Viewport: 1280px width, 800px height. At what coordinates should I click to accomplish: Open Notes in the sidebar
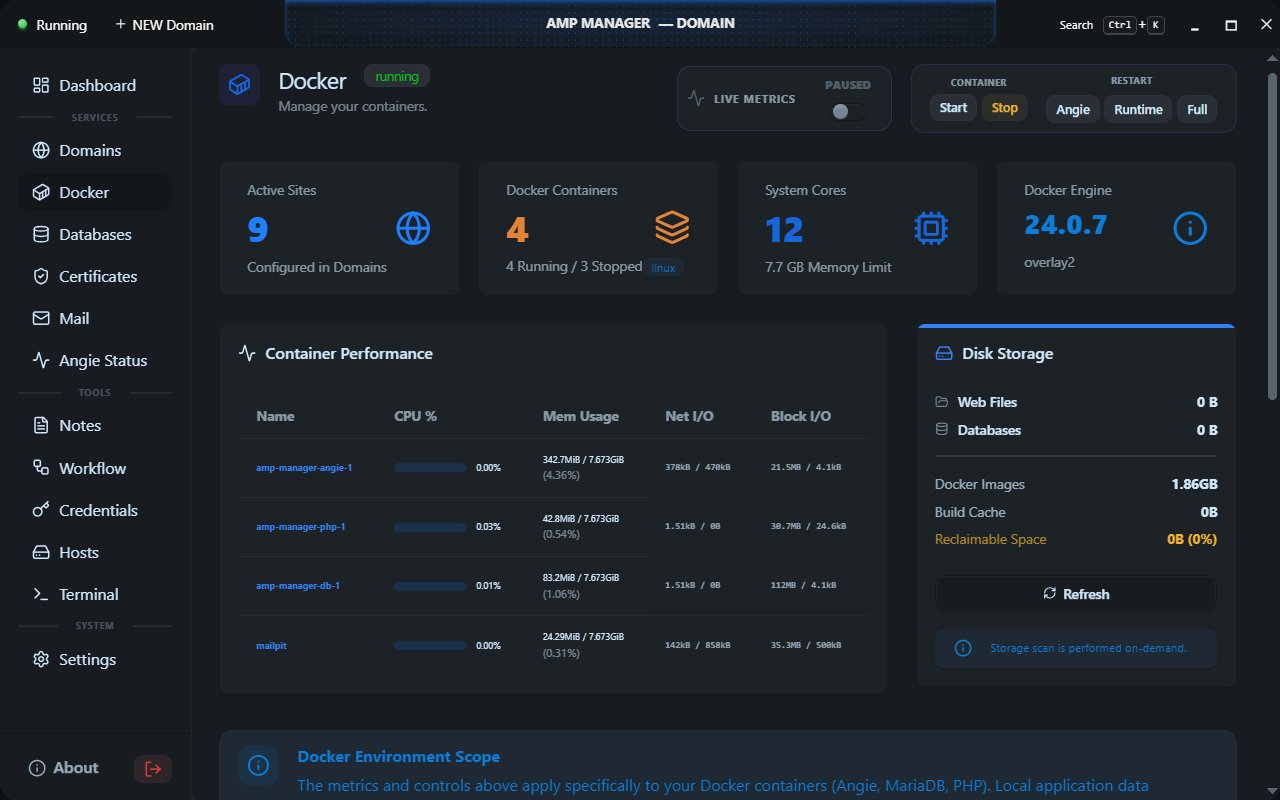click(x=95, y=425)
